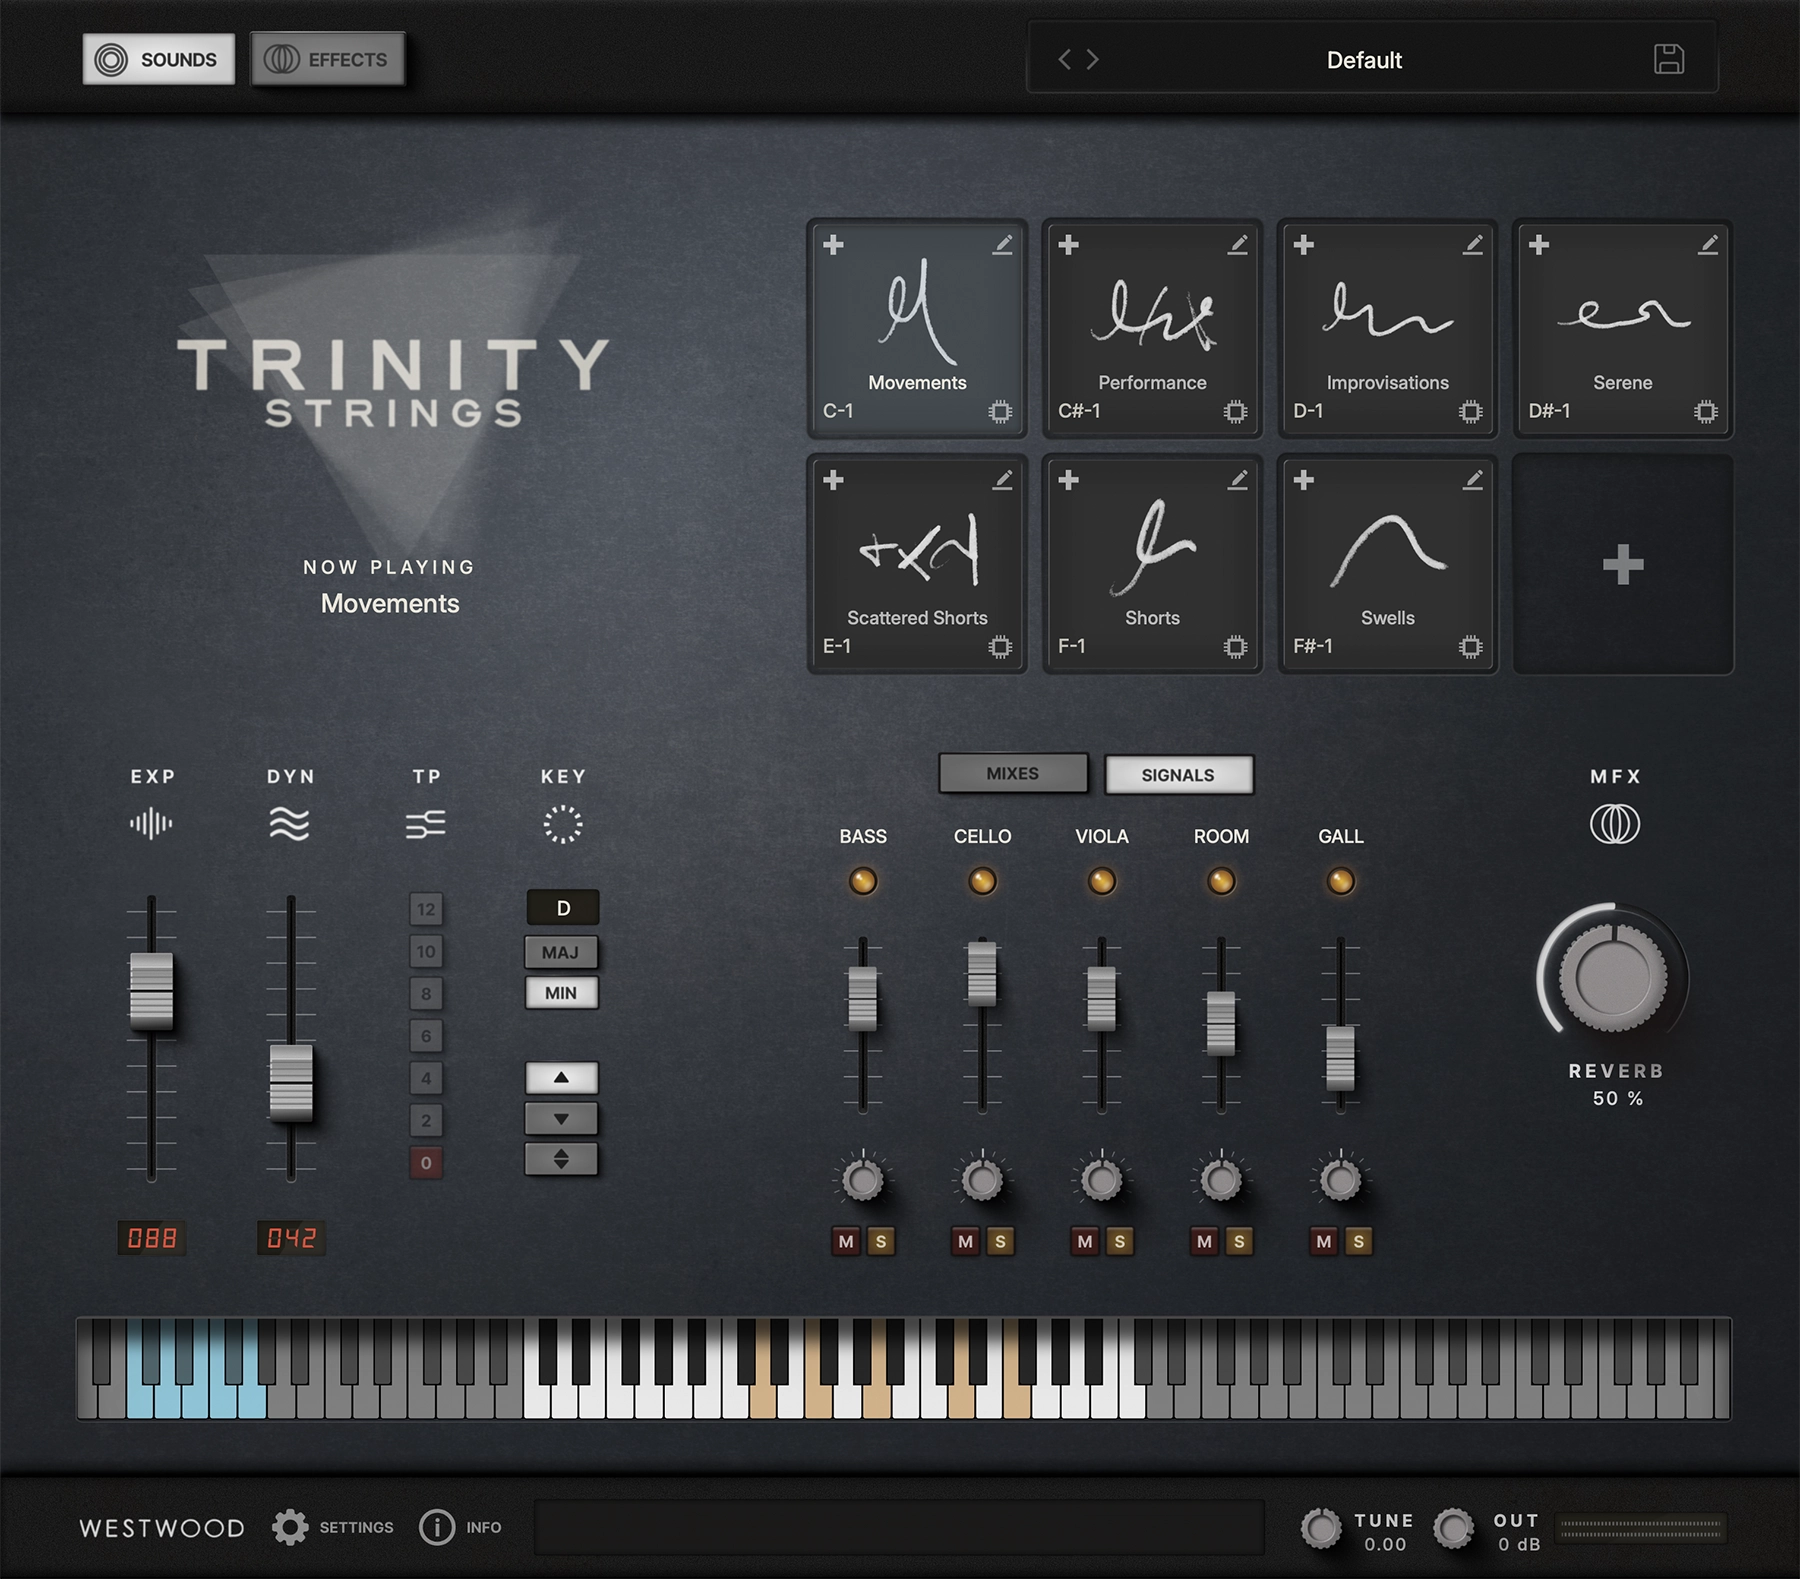The width and height of the screenshot is (1800, 1579).
Task: Toggle the BASS channel power LED
Action: pyautogui.click(x=863, y=881)
